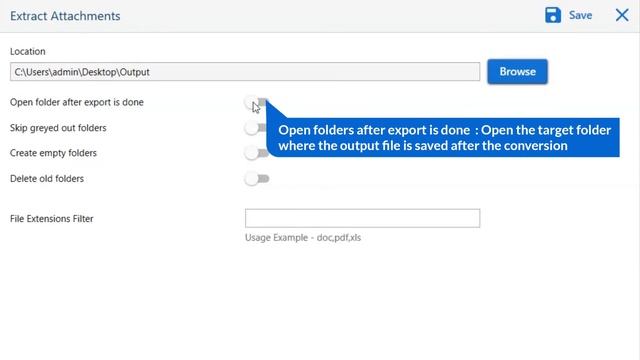
Task: Click the Save text label
Action: pos(580,16)
